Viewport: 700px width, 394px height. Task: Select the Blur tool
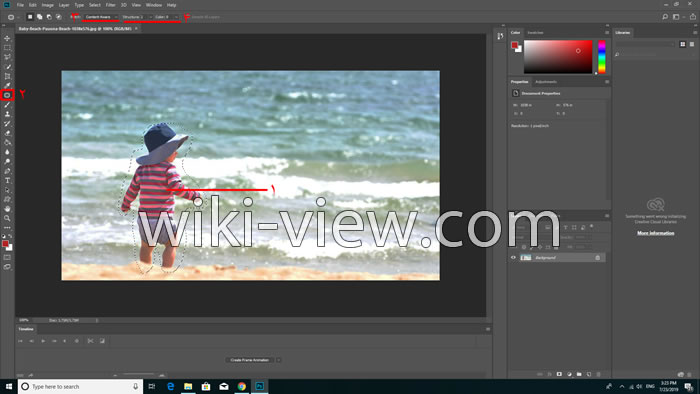tap(7, 152)
